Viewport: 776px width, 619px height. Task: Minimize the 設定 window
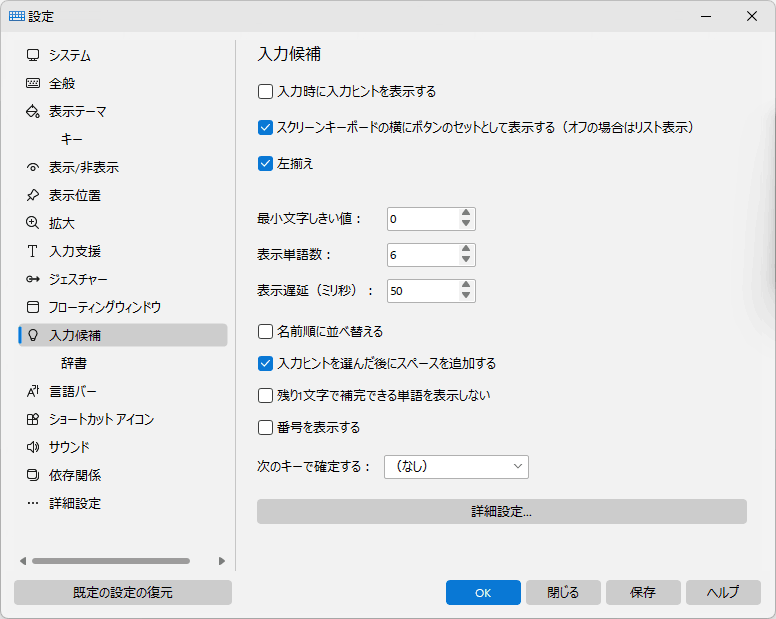click(x=706, y=16)
